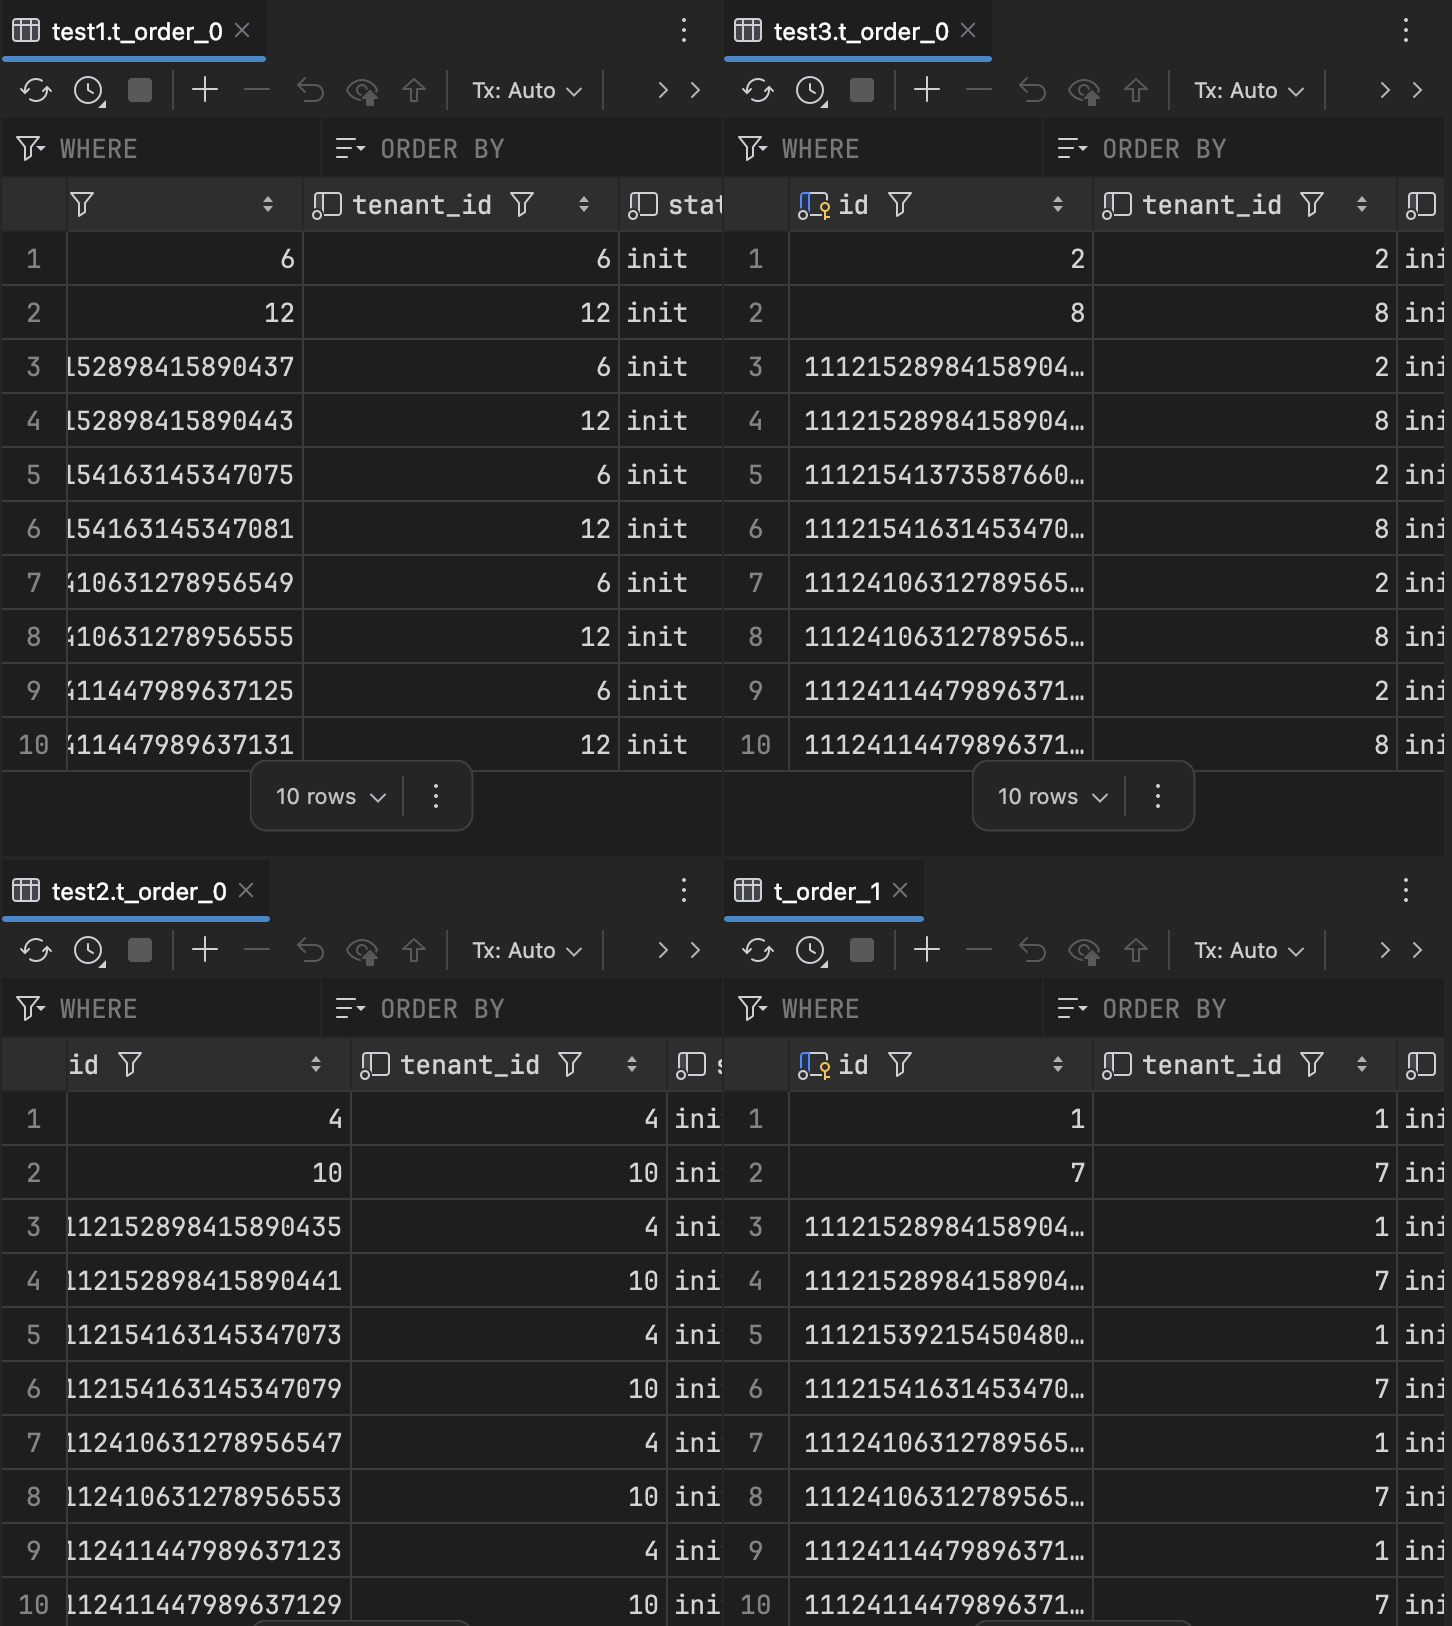Image resolution: width=1452 pixels, height=1626 pixels.
Task: Click submit up-arrow icon in test1.t_order_0 toolbar
Action: (414, 91)
